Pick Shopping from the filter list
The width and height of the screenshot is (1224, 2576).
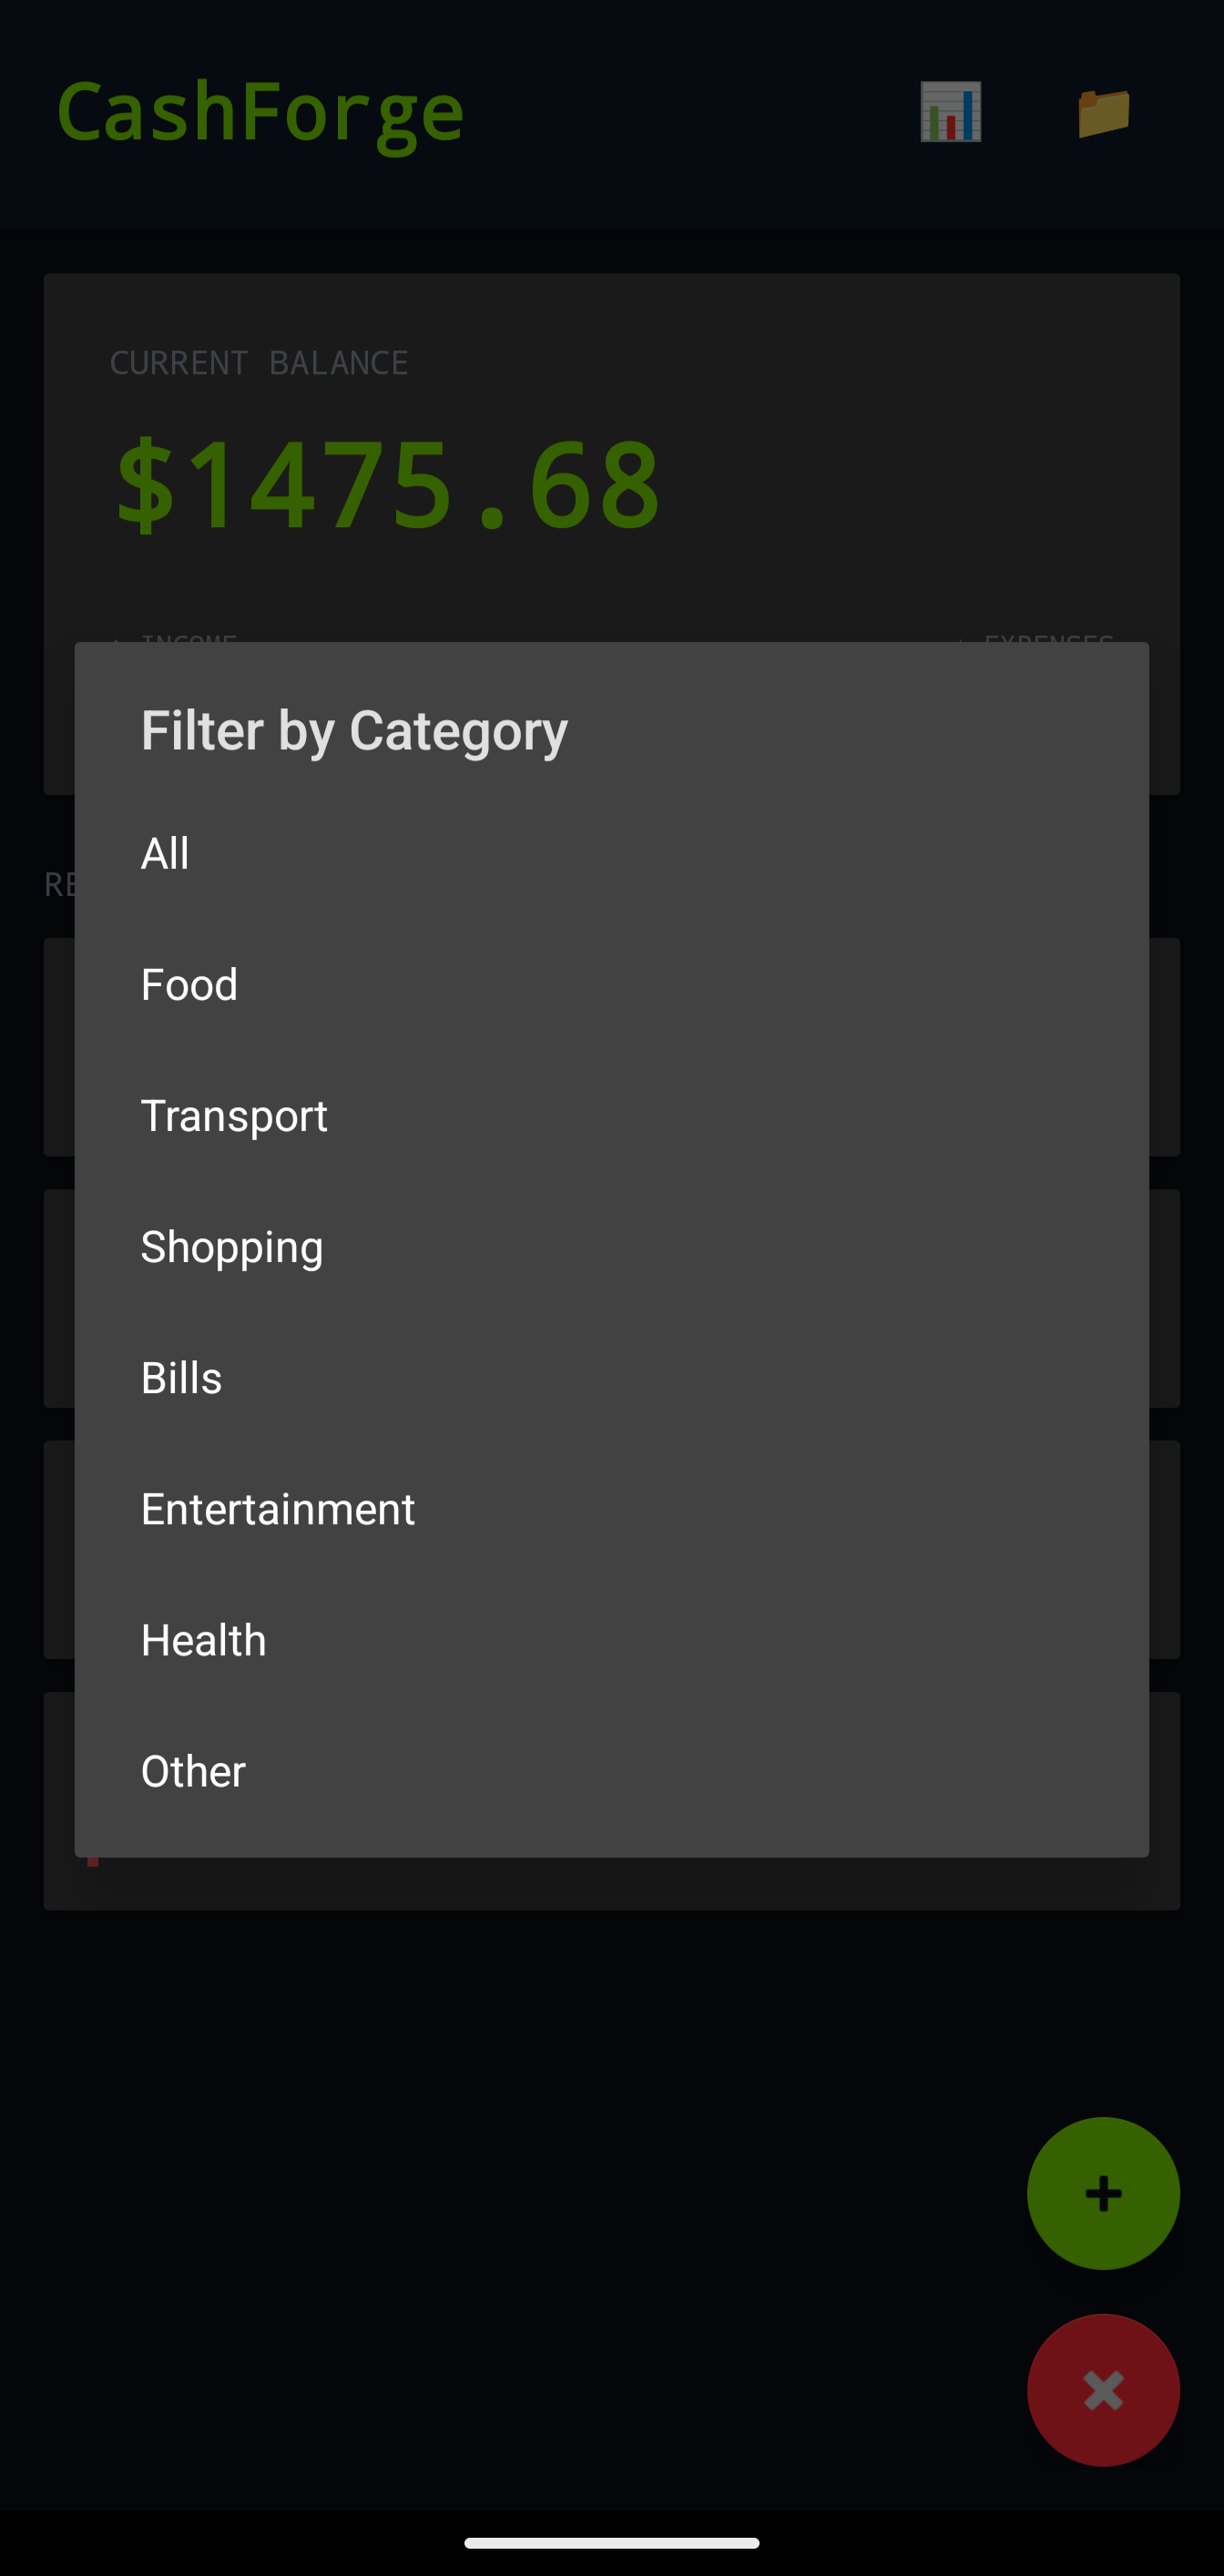coord(232,1247)
